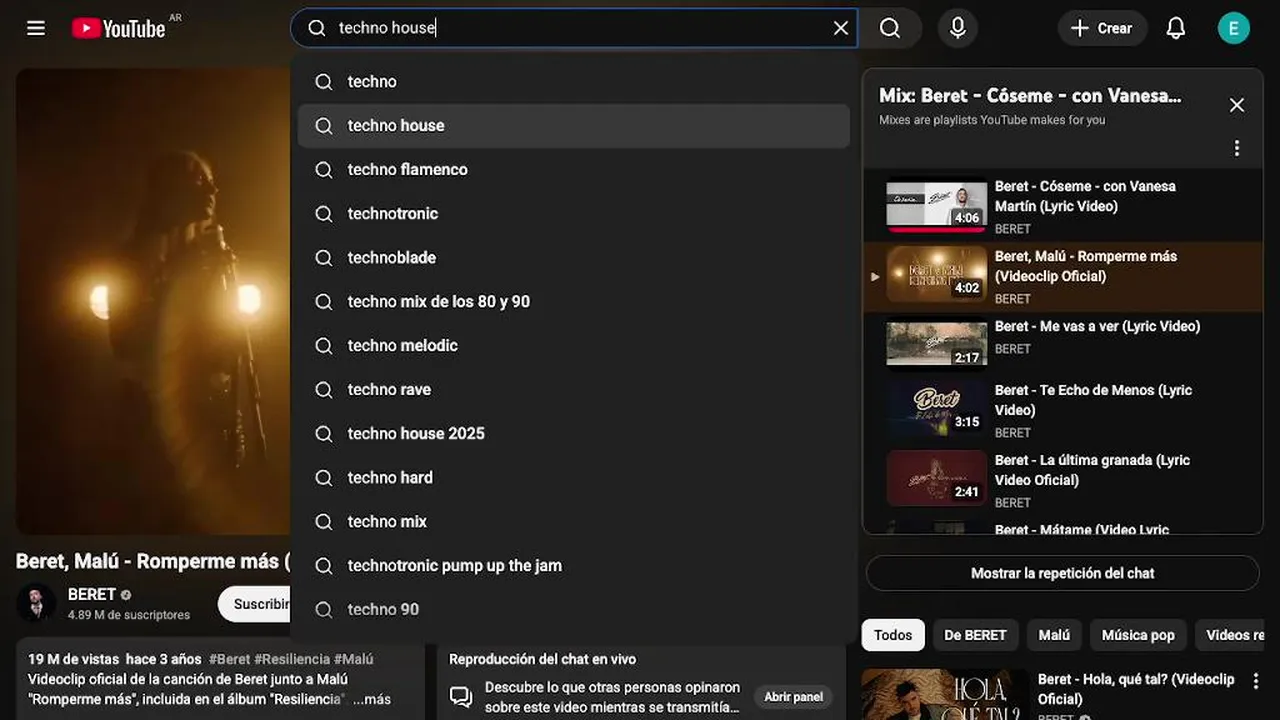Open BERET channel avatar
Image resolution: width=1280 pixels, height=720 pixels.
point(37,603)
